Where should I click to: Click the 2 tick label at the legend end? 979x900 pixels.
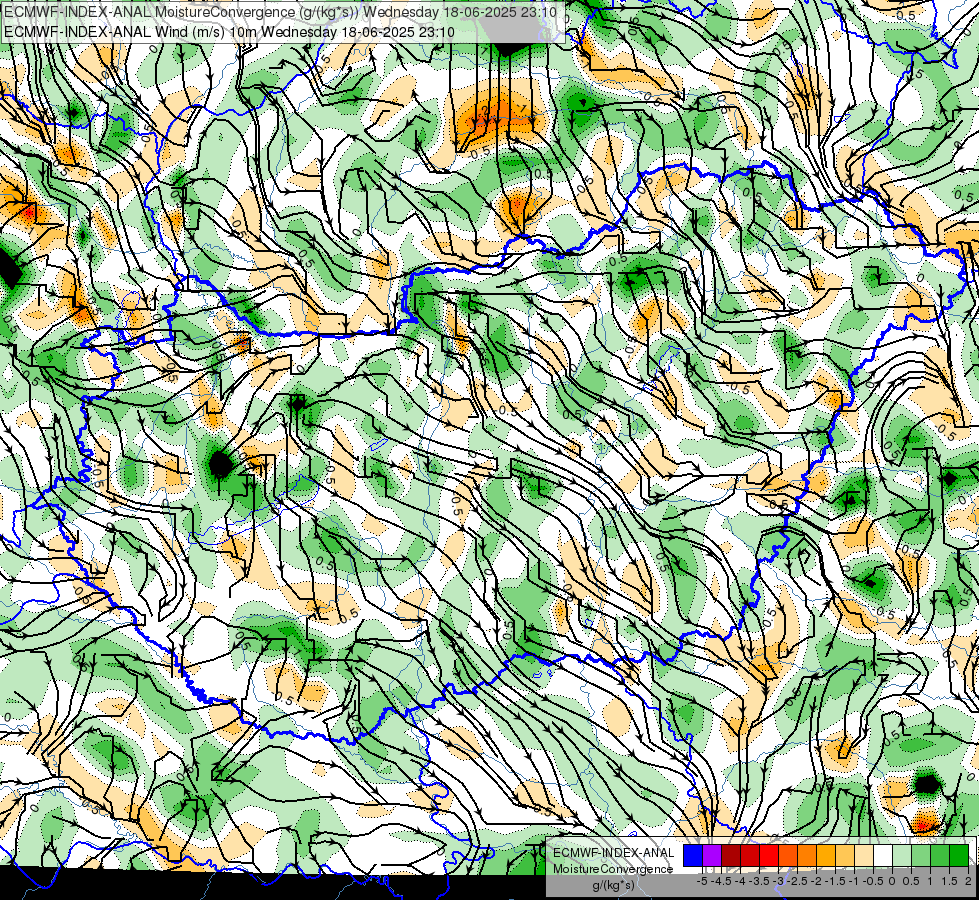pyautogui.click(x=968, y=881)
